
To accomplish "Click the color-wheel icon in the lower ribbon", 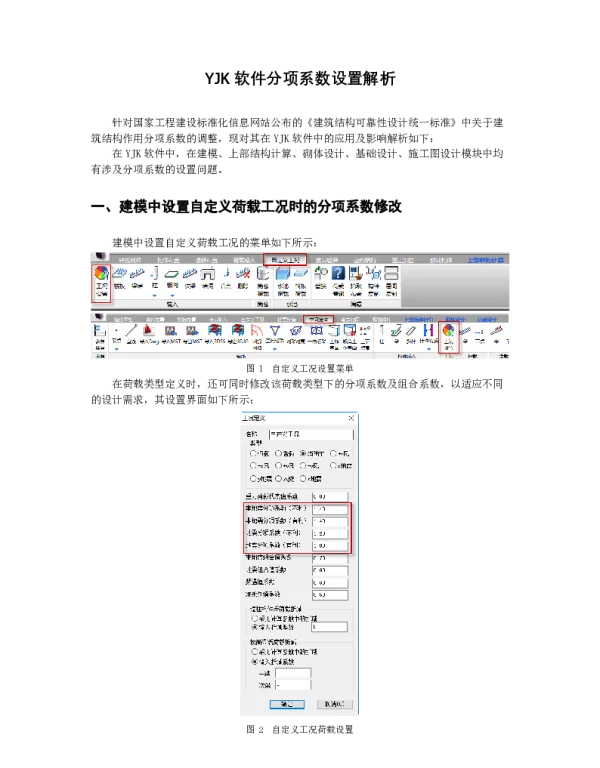I will (448, 331).
